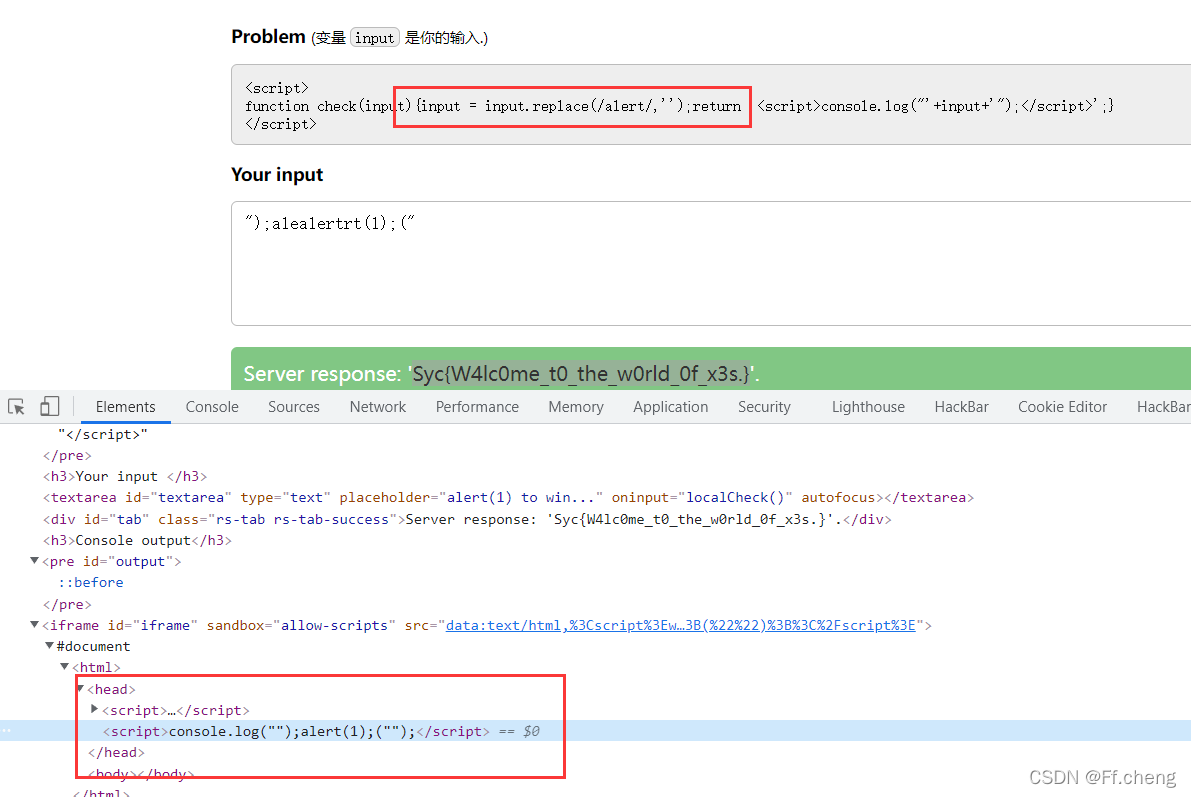Select the closing </head> tag line
The height and width of the screenshot is (797, 1191).
(116, 752)
